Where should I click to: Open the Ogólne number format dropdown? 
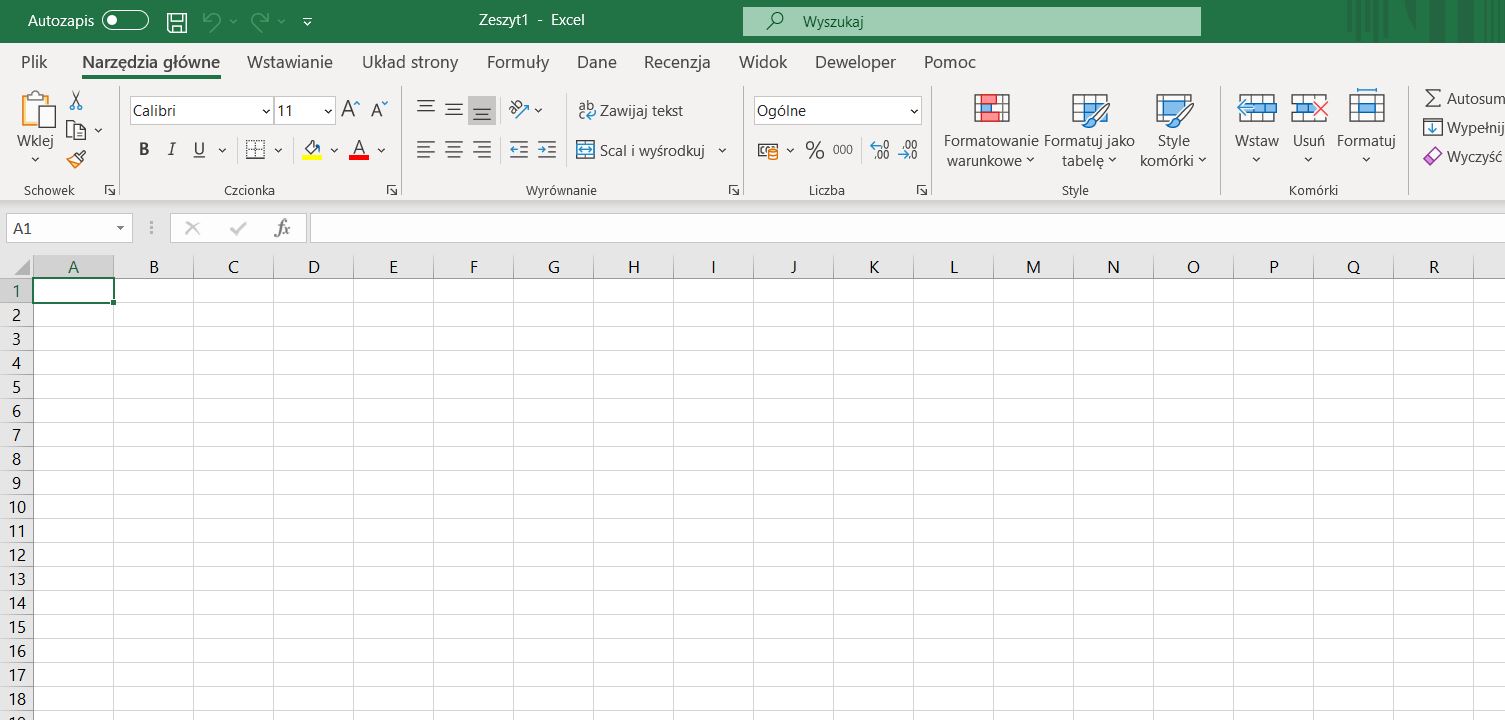pyautogui.click(x=914, y=111)
